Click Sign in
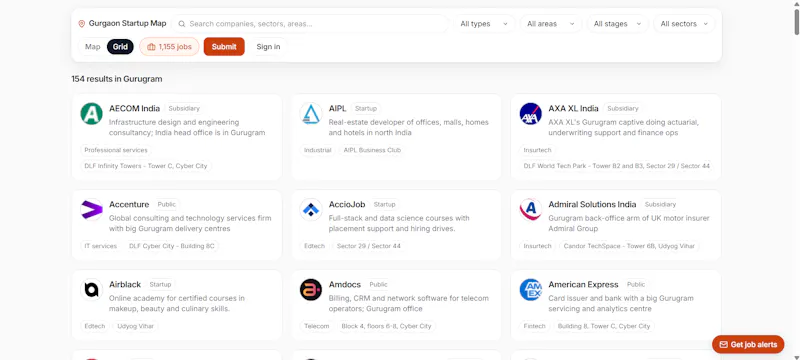800x360 pixels. point(268,47)
